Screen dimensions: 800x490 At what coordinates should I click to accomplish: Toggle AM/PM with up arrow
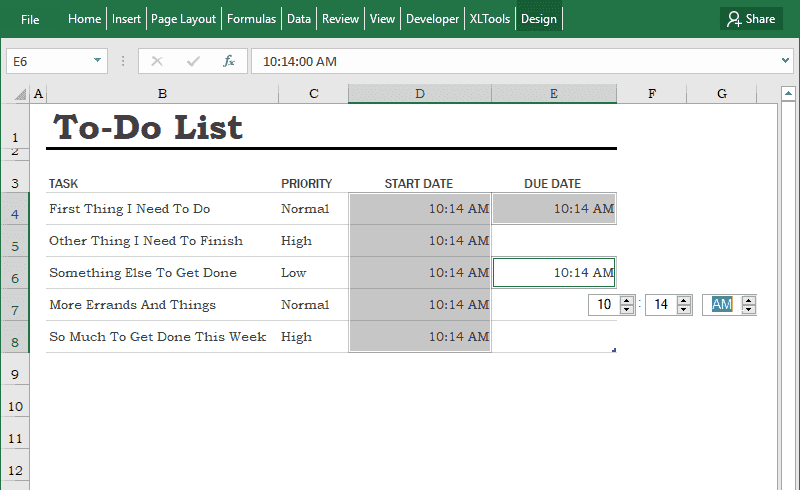click(x=748, y=300)
